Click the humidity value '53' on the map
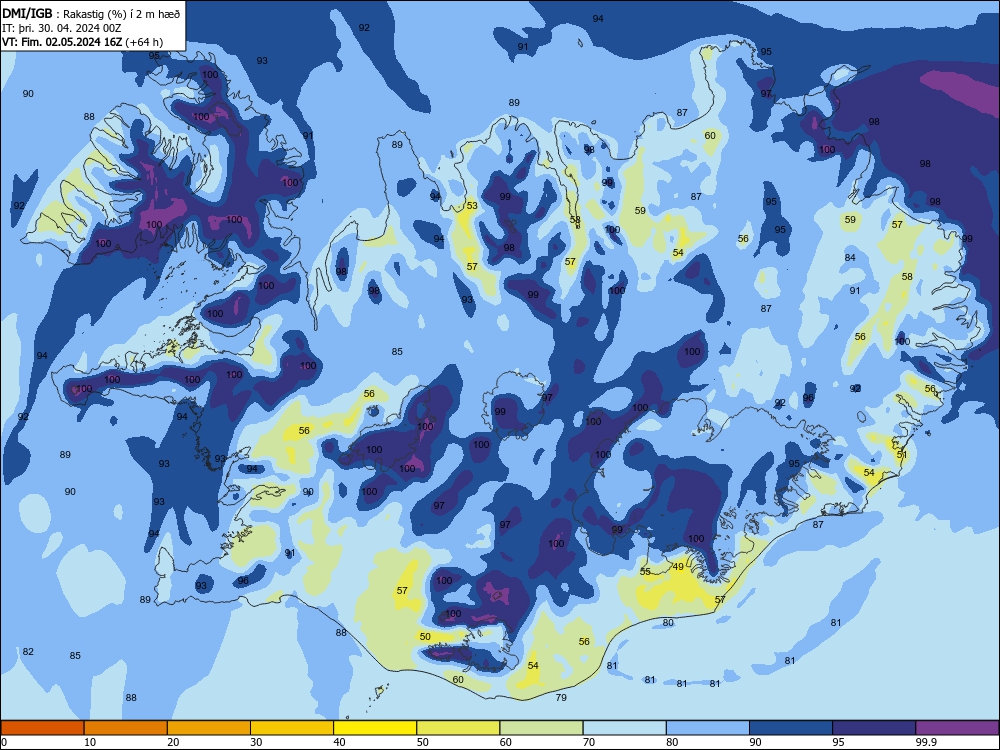The width and height of the screenshot is (1000, 750). pyautogui.click(x=472, y=205)
